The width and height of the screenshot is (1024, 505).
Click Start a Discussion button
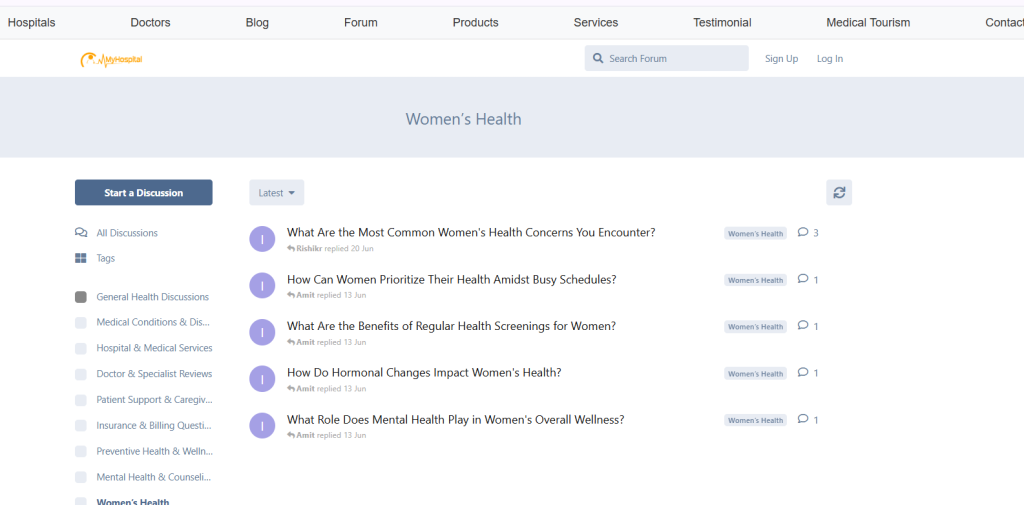(x=144, y=193)
